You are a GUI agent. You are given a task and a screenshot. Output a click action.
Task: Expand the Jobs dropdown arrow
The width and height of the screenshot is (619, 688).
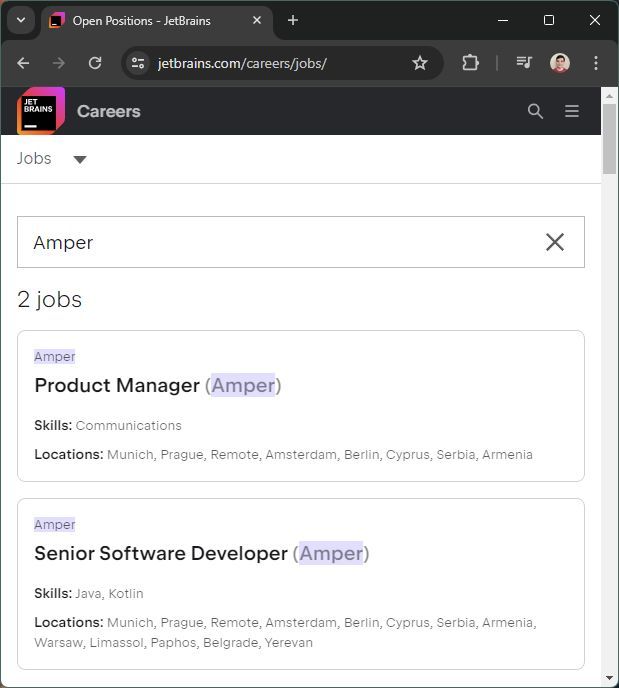(x=80, y=159)
